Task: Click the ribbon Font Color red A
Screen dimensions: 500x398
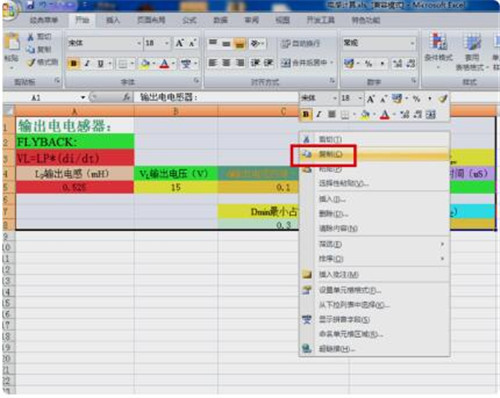Action: click(x=164, y=63)
